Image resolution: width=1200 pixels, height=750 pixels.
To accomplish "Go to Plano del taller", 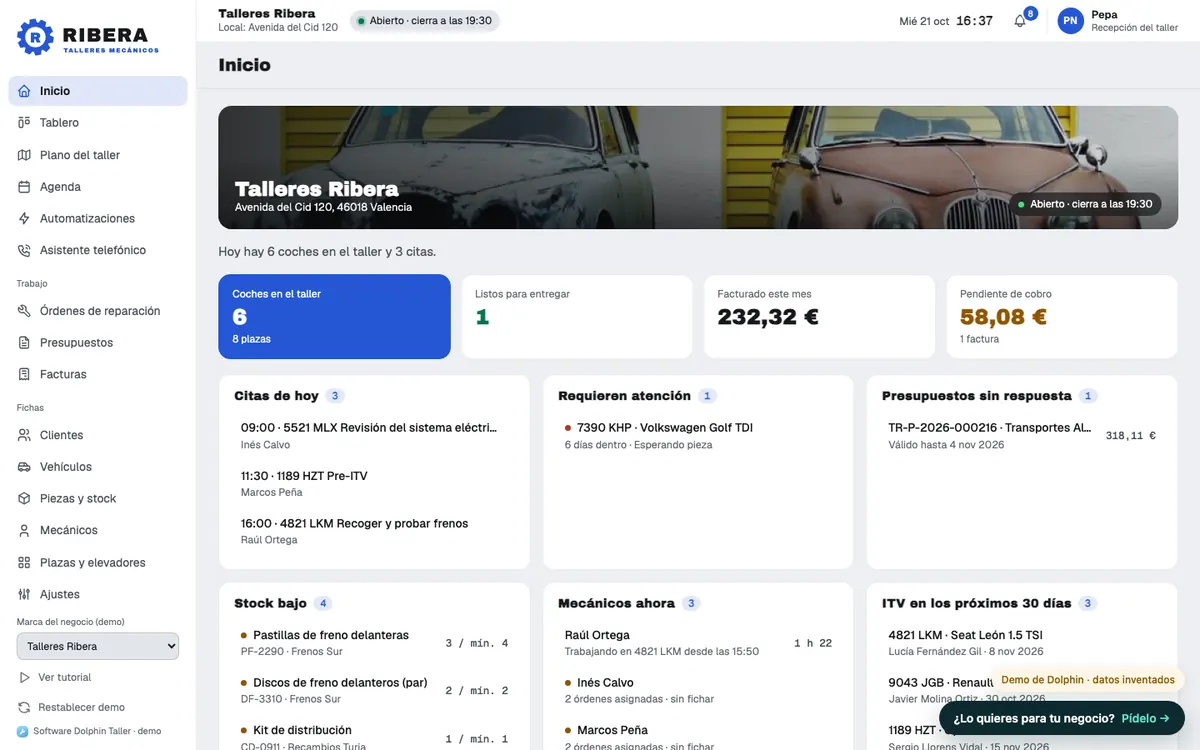I will [x=98, y=155].
